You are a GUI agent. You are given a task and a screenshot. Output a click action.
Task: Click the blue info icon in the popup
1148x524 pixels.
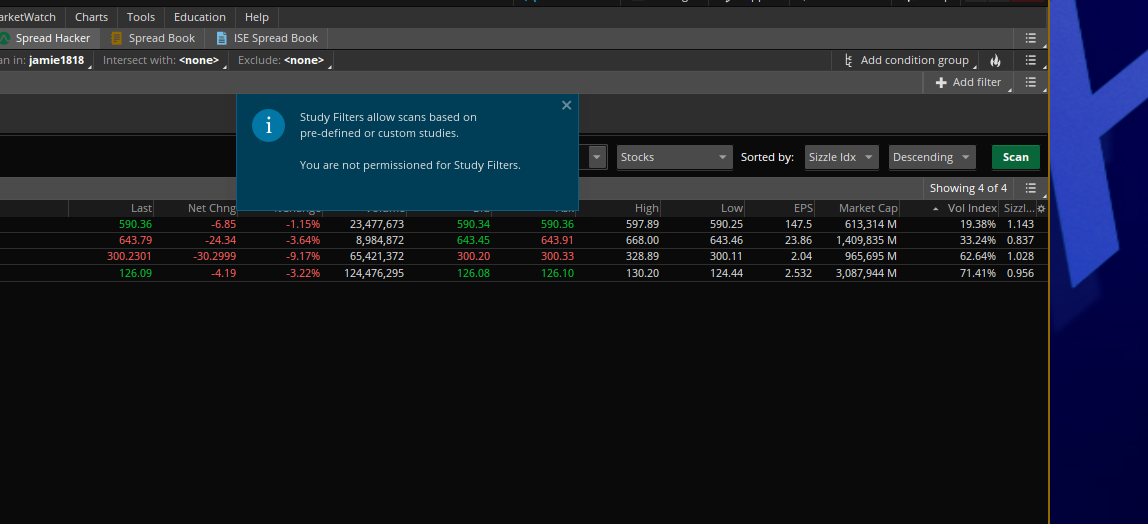point(268,126)
